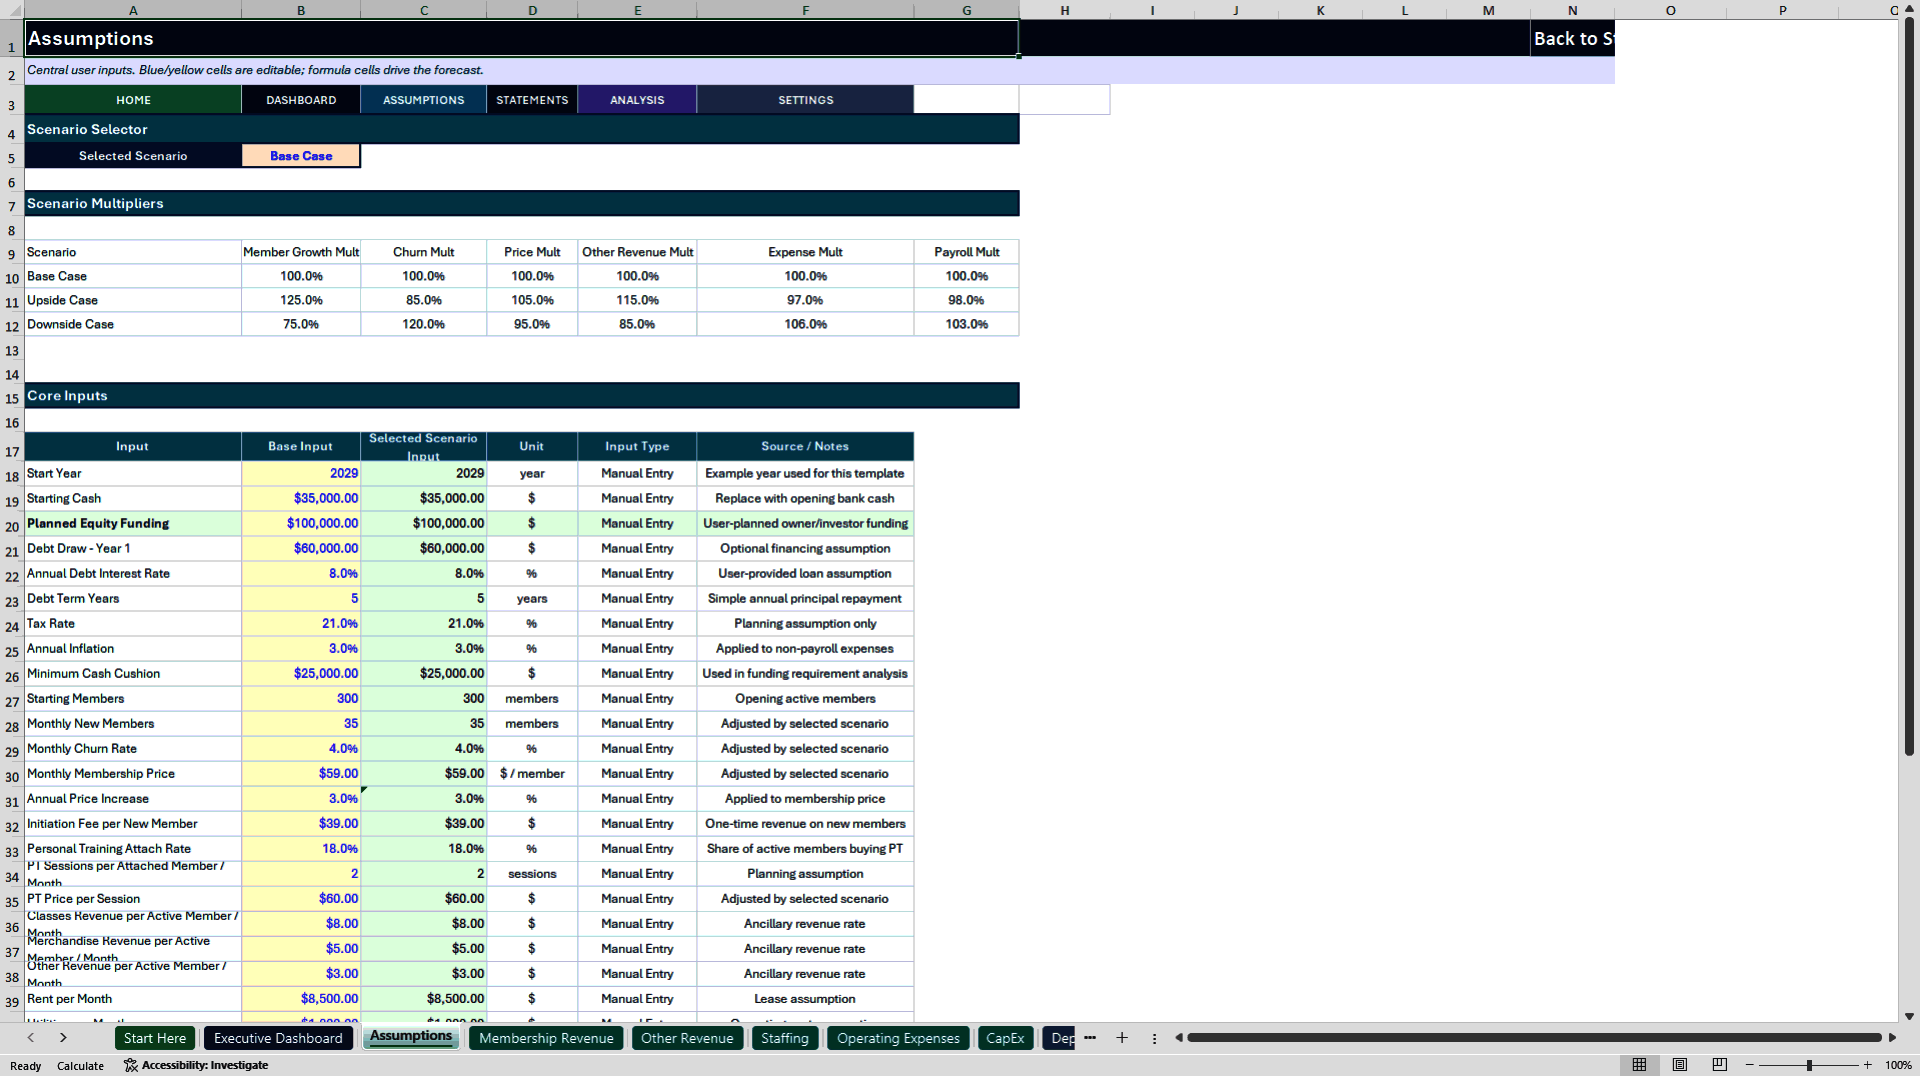Viewport: 1920px width, 1076px height.
Task: Click the zoom in plus icon
Action: click(x=1867, y=1065)
